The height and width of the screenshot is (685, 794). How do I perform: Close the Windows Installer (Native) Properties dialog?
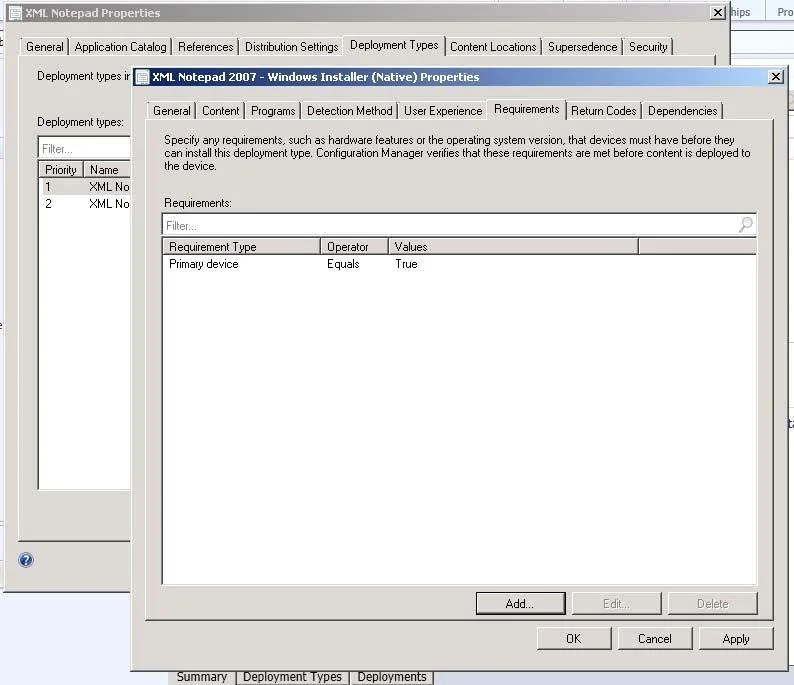(776, 76)
